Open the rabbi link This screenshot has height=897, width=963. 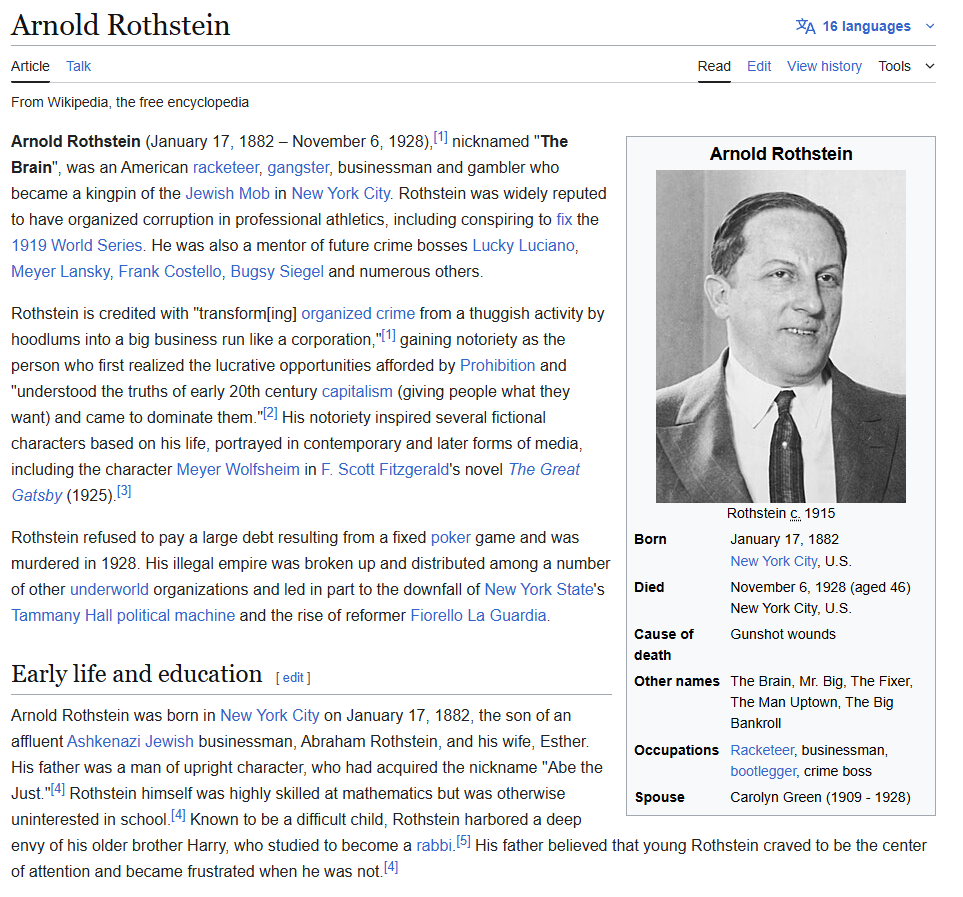point(435,846)
